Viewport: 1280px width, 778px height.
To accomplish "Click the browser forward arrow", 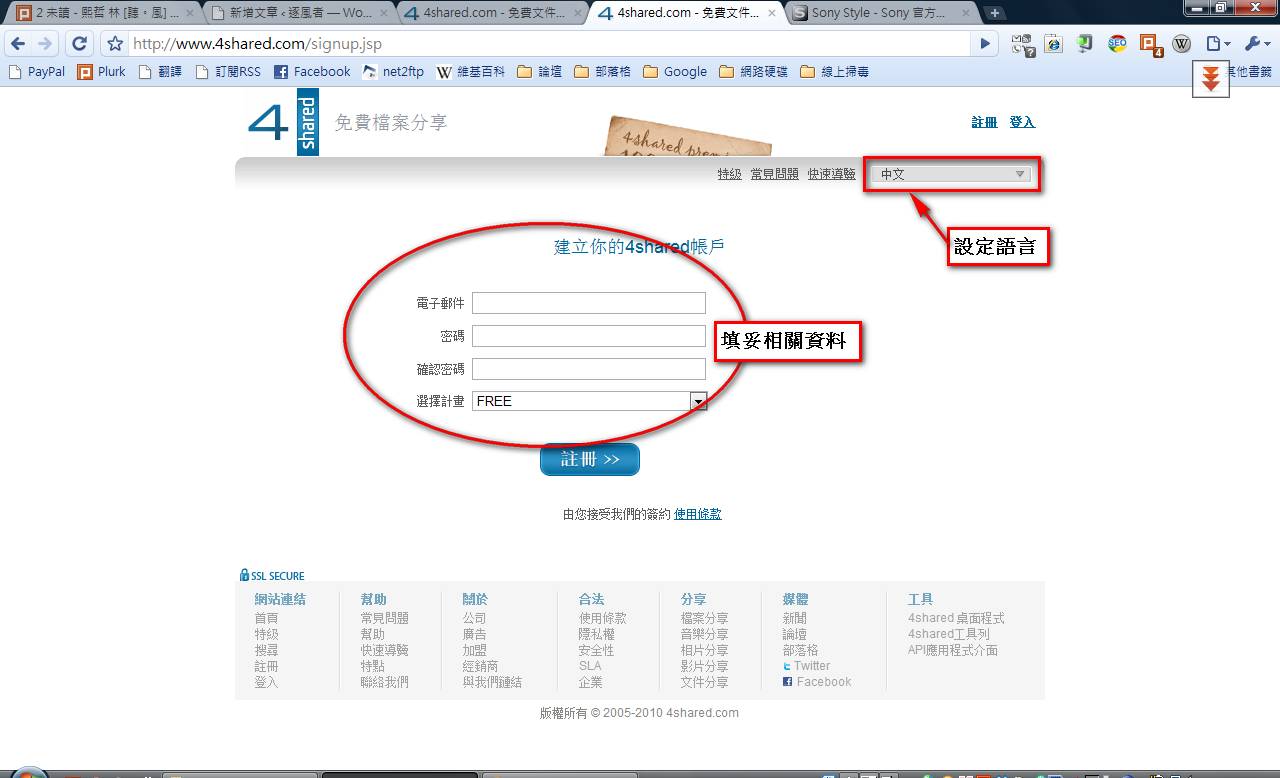I will pos(44,44).
